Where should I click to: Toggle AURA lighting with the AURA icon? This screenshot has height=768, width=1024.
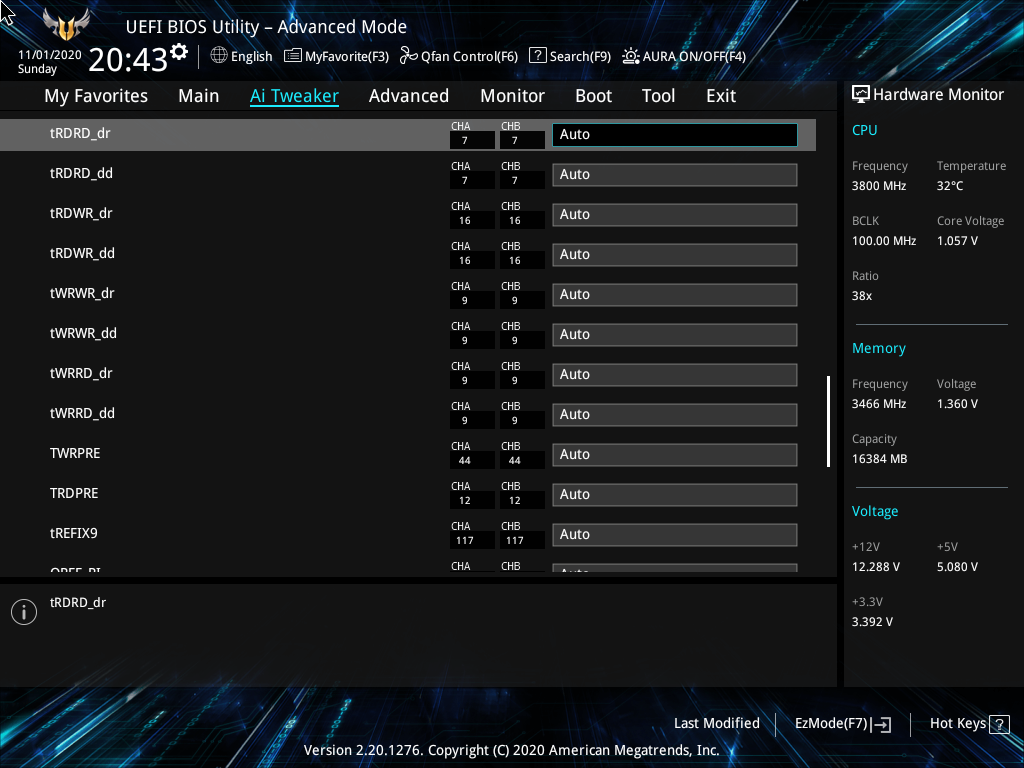click(x=630, y=56)
